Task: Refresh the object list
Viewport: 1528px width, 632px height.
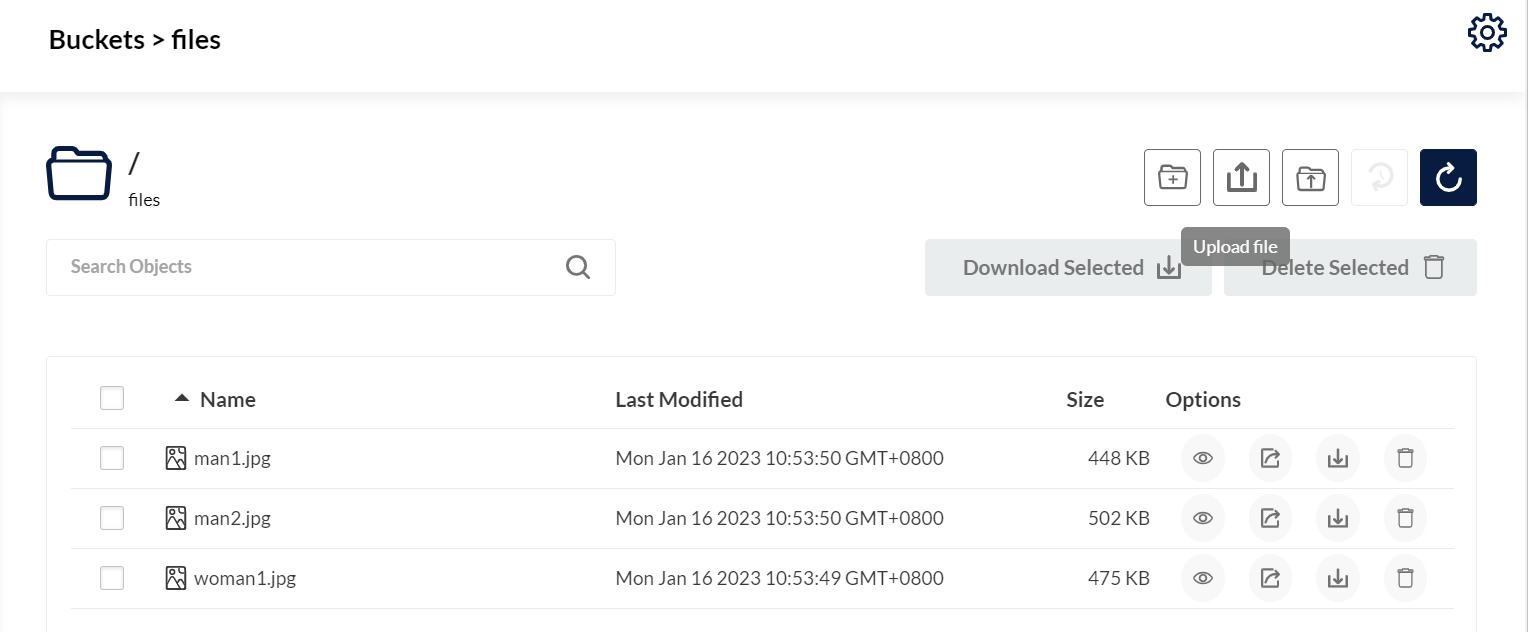Action: 1448,178
